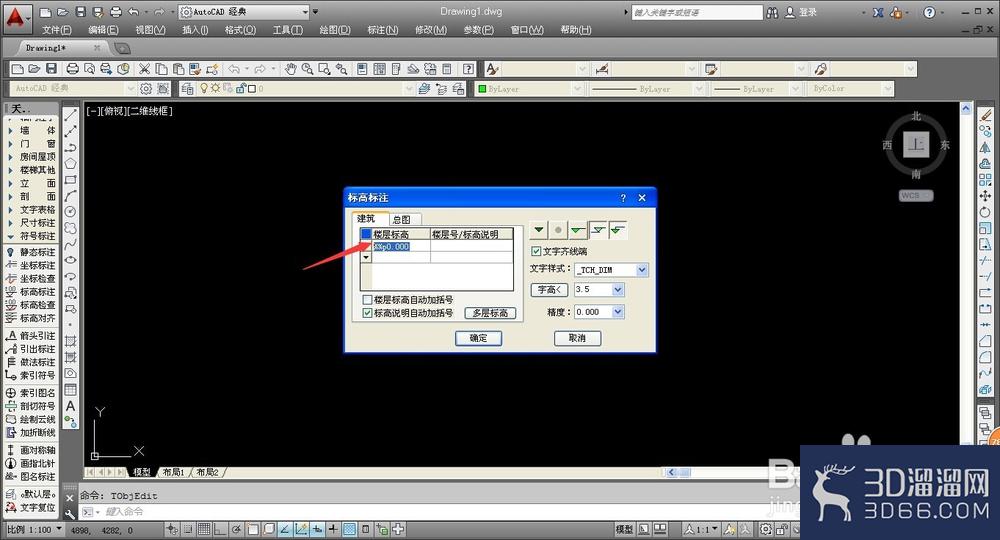The width and height of the screenshot is (1000, 540).
Task: Select the Line draw tool
Action: coord(71,115)
